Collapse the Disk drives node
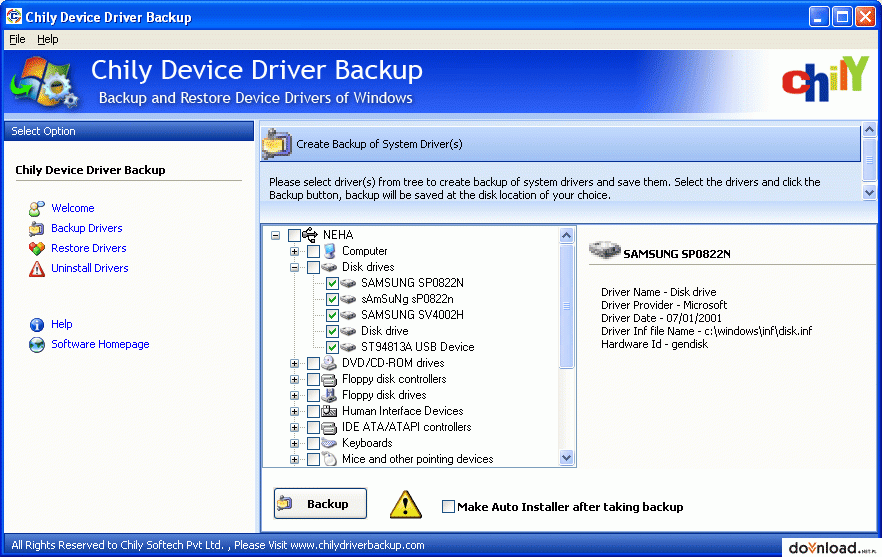The width and height of the screenshot is (882, 557). [x=294, y=267]
